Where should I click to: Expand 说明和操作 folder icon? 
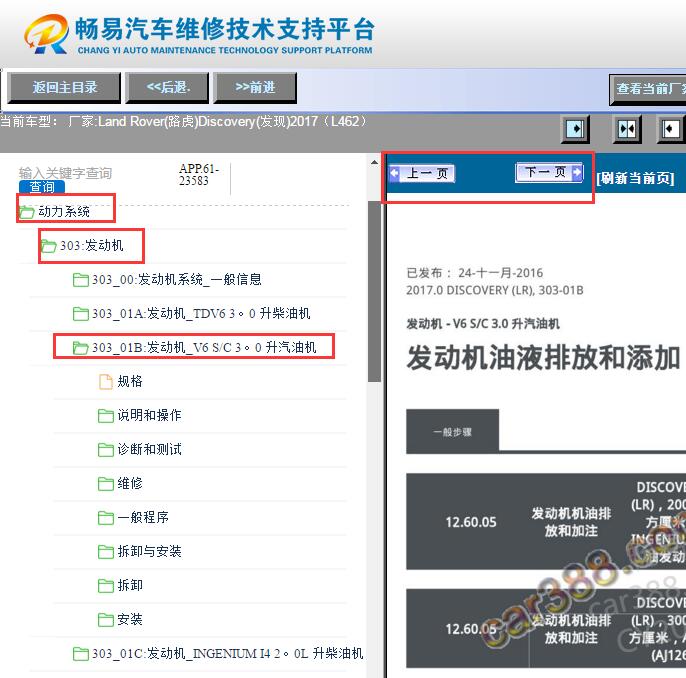click(105, 416)
